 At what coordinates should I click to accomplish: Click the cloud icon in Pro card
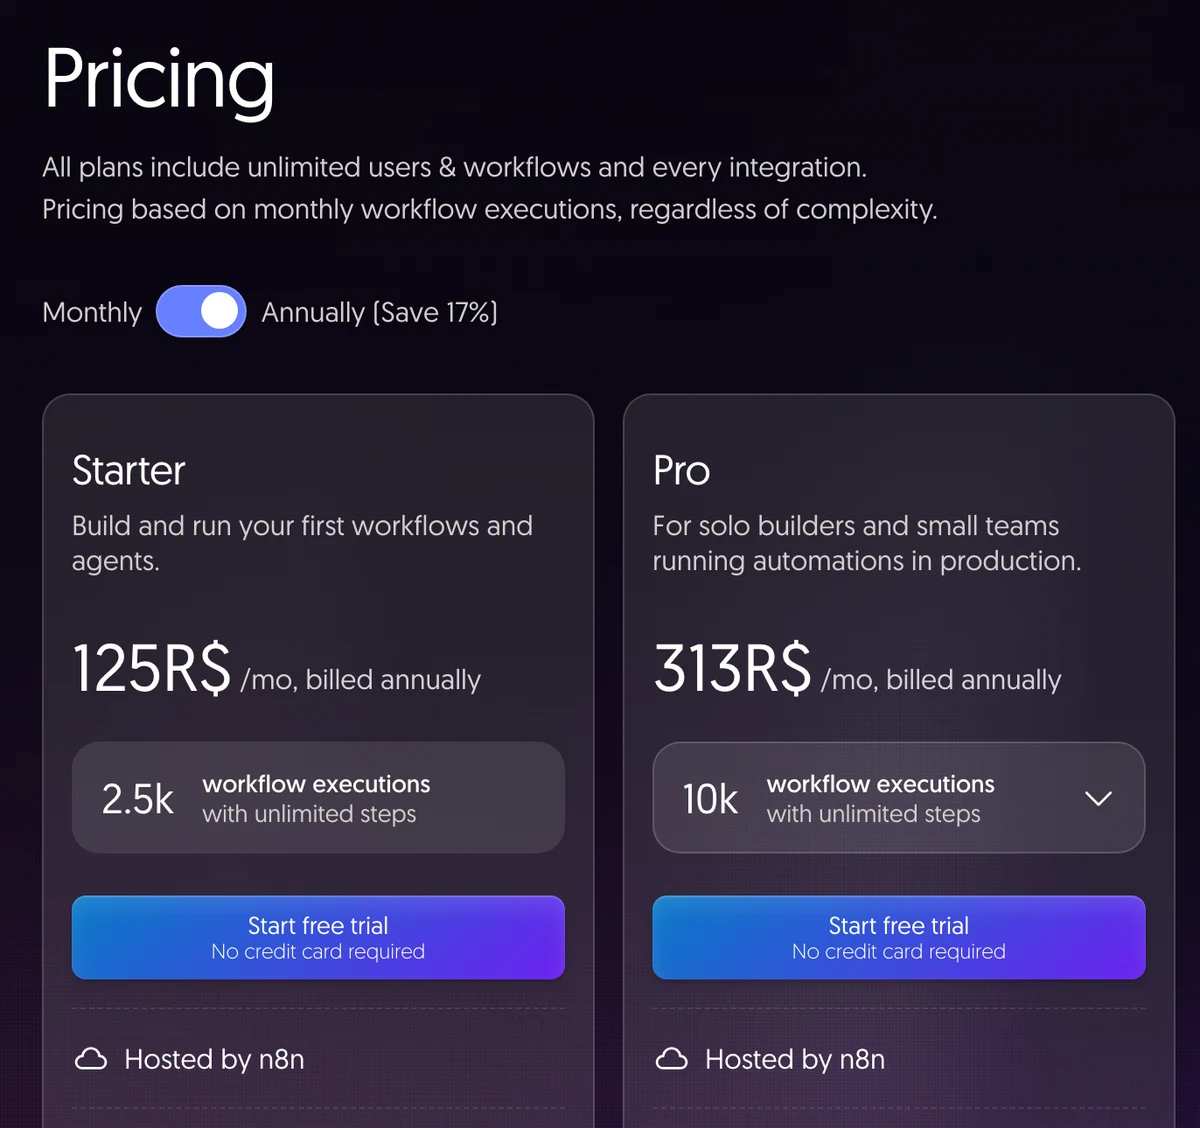pos(671,1059)
